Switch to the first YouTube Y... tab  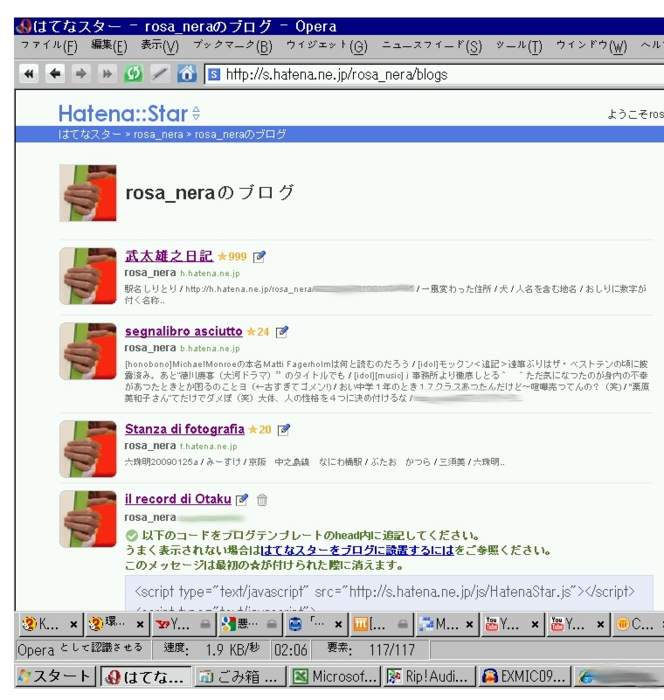[505, 624]
